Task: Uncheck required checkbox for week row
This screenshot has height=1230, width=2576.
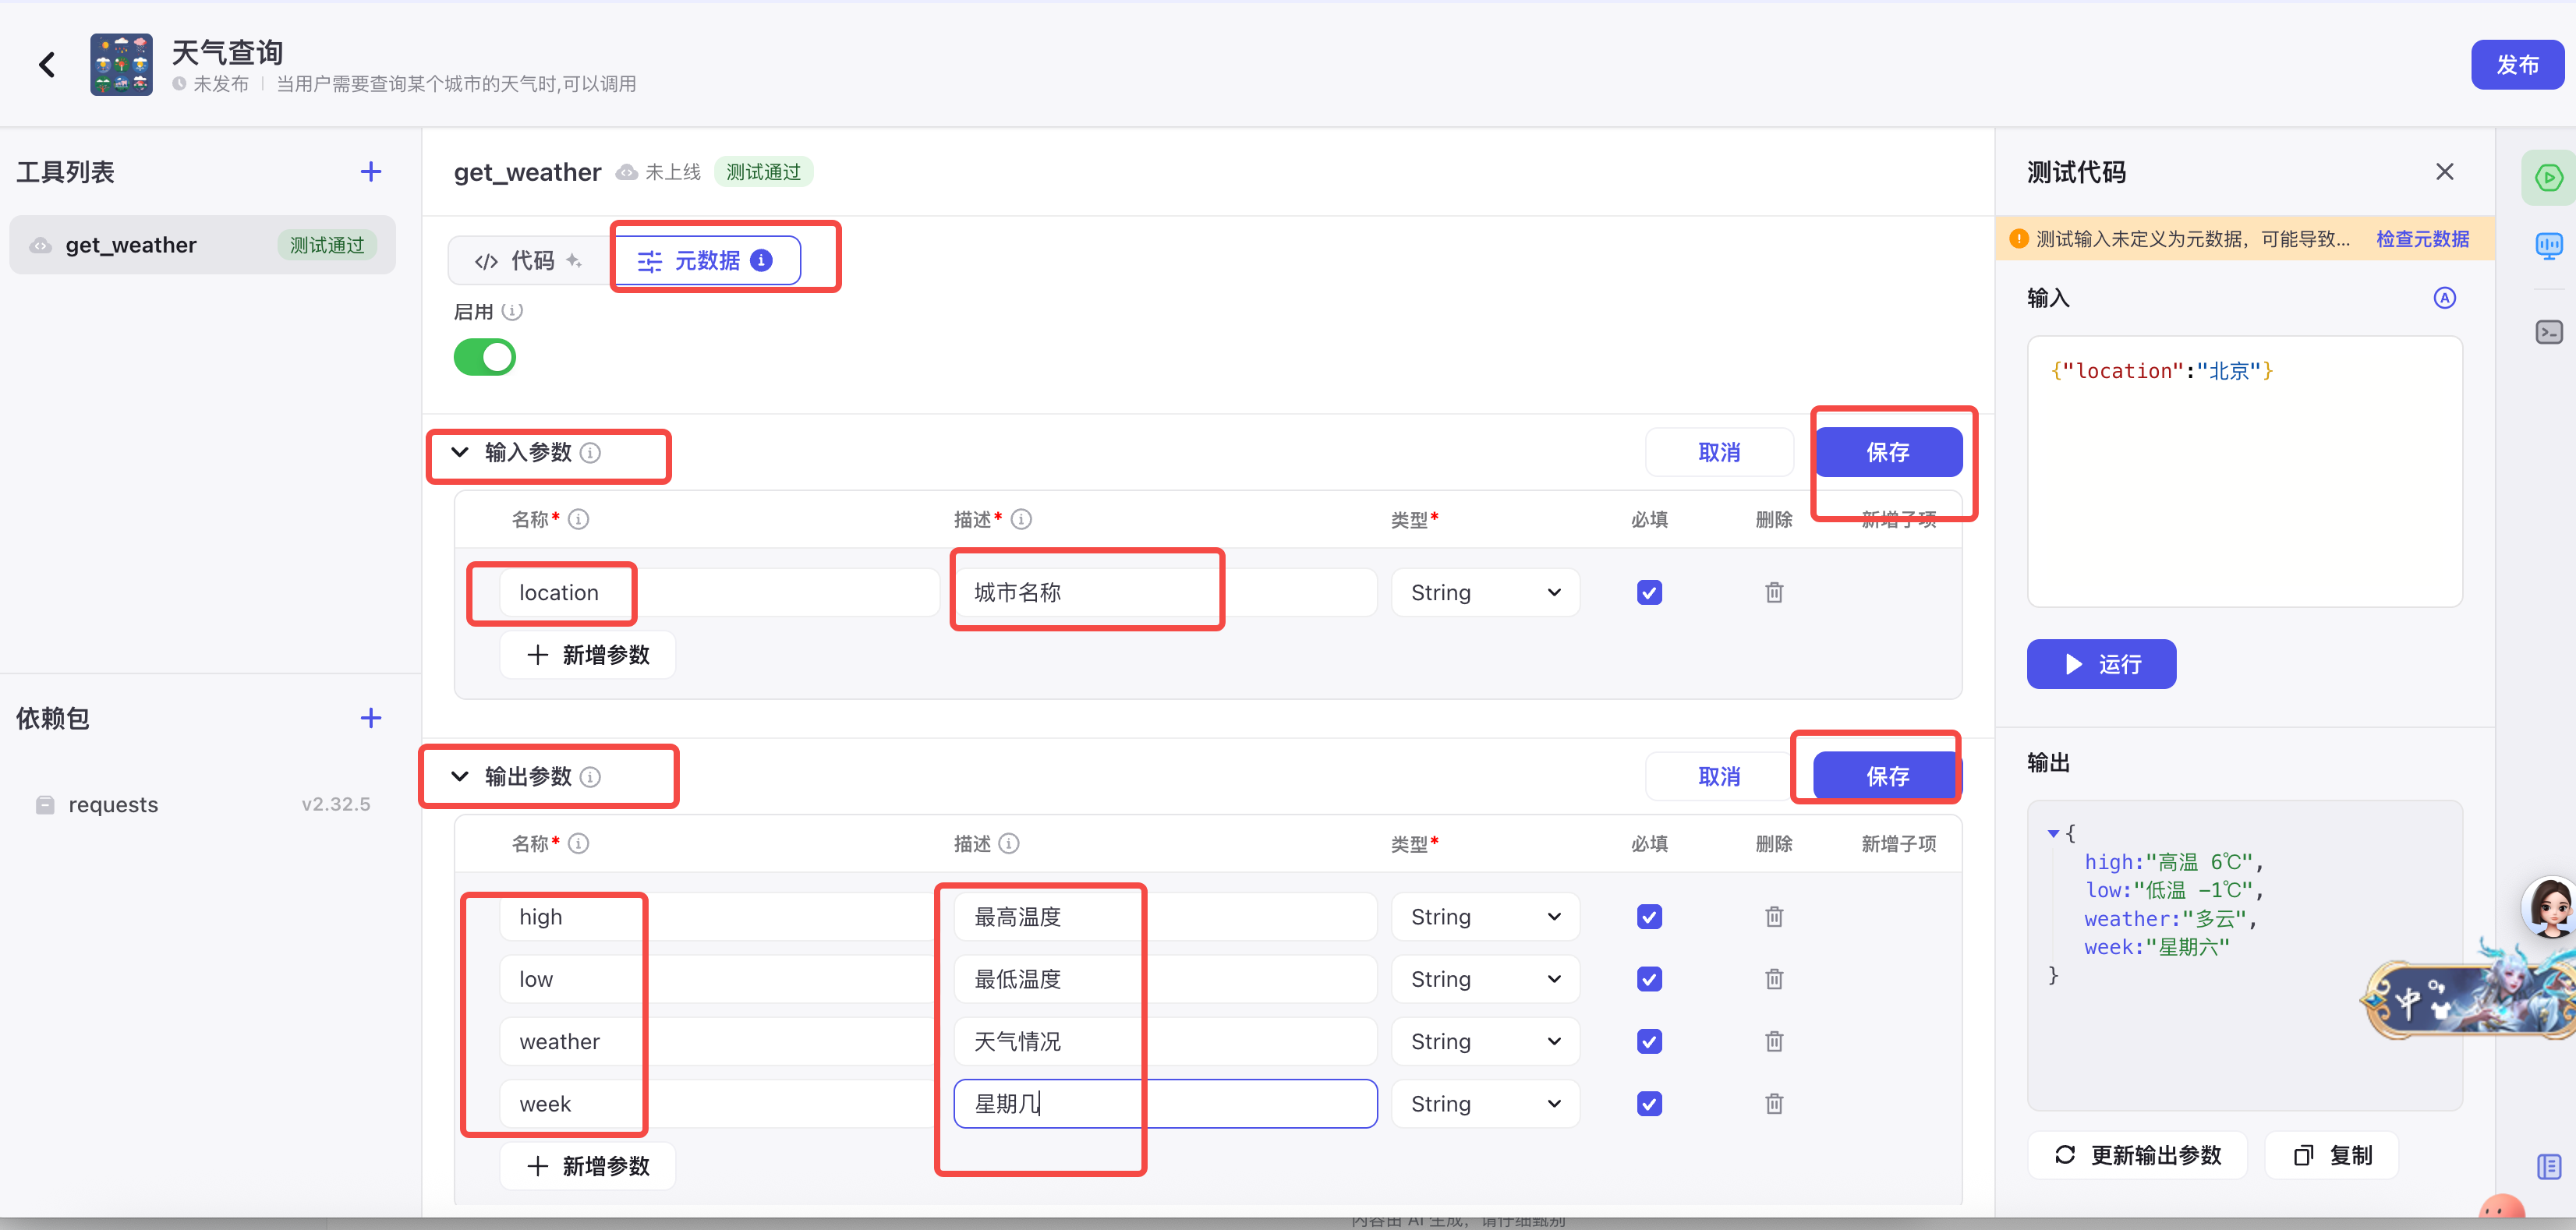Action: 1649,1104
